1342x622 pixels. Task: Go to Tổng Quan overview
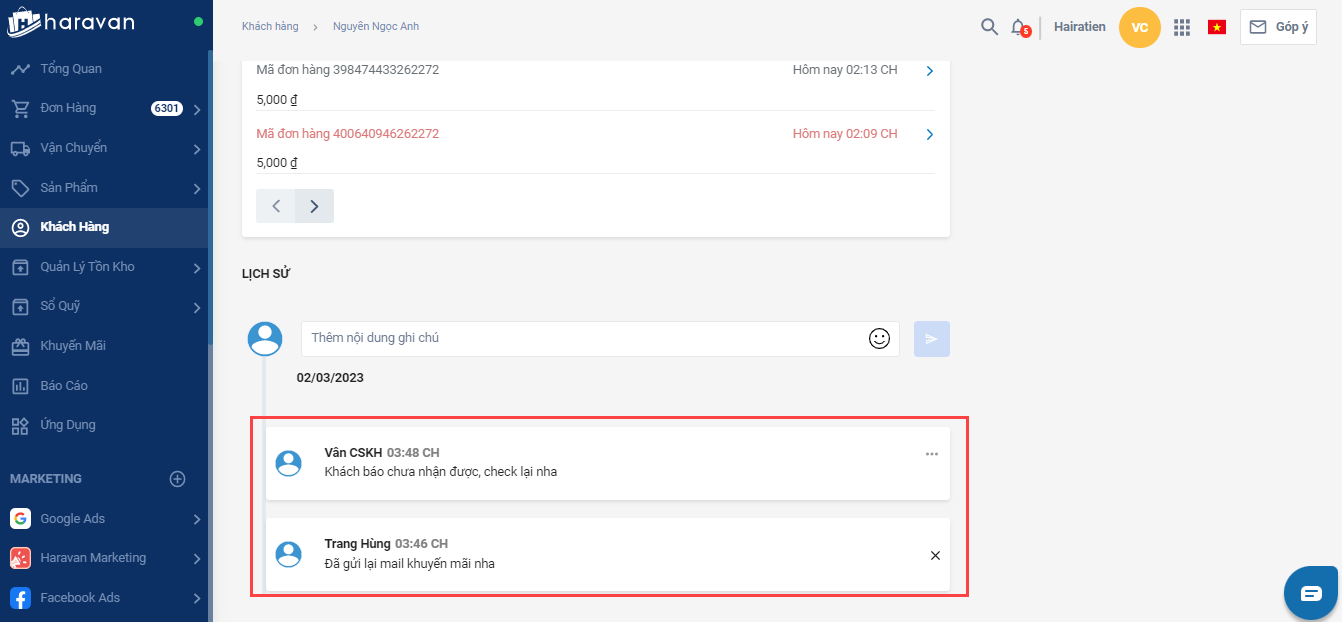(71, 69)
